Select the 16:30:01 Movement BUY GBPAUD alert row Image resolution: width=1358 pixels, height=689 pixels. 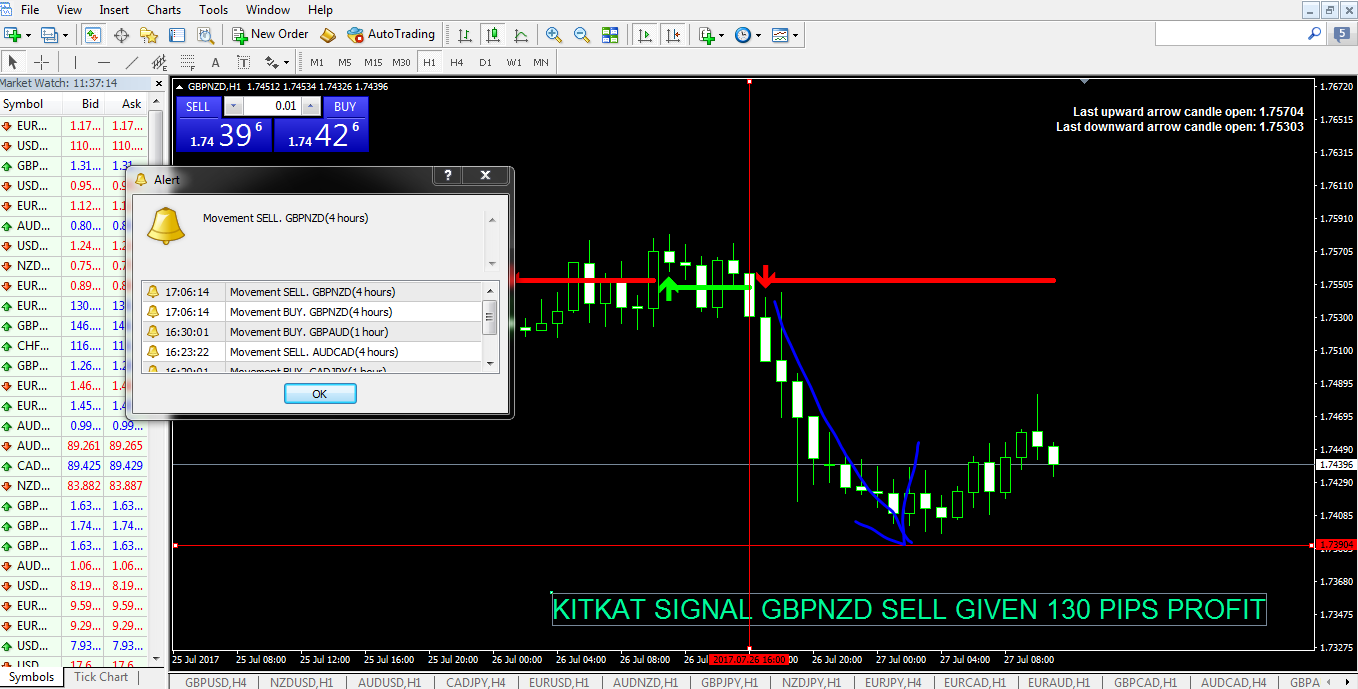pyautogui.click(x=312, y=332)
